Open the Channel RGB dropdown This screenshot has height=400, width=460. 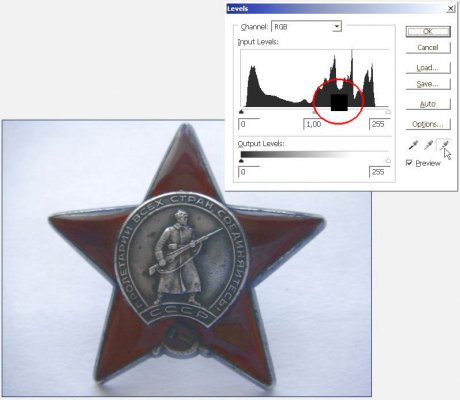[x=306, y=27]
